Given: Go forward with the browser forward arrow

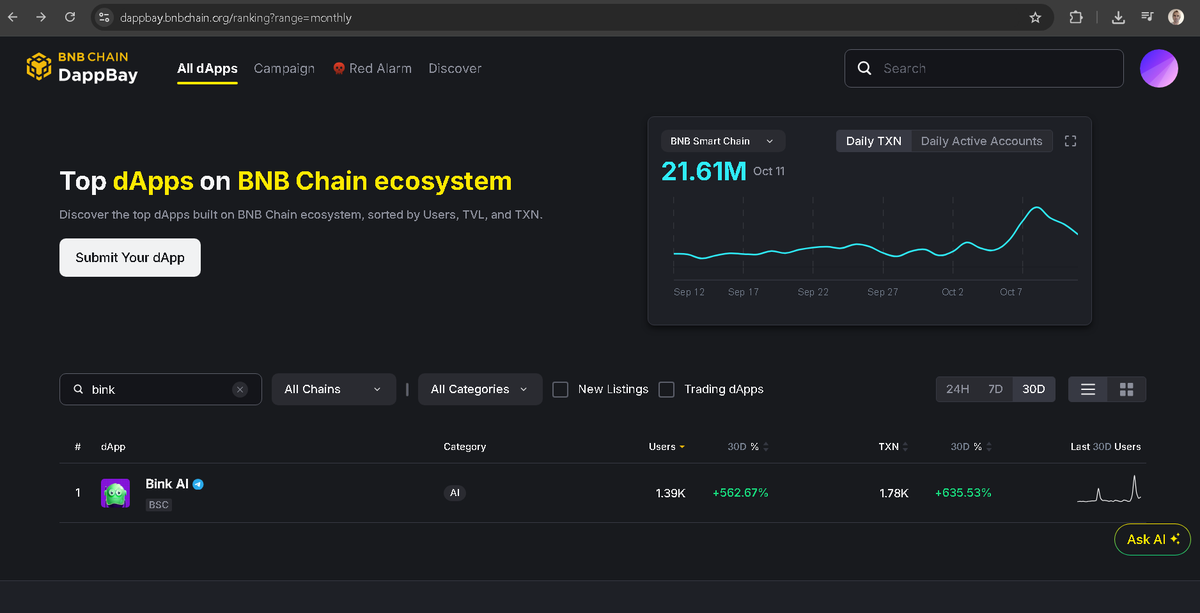Looking at the screenshot, I should click(41, 17).
